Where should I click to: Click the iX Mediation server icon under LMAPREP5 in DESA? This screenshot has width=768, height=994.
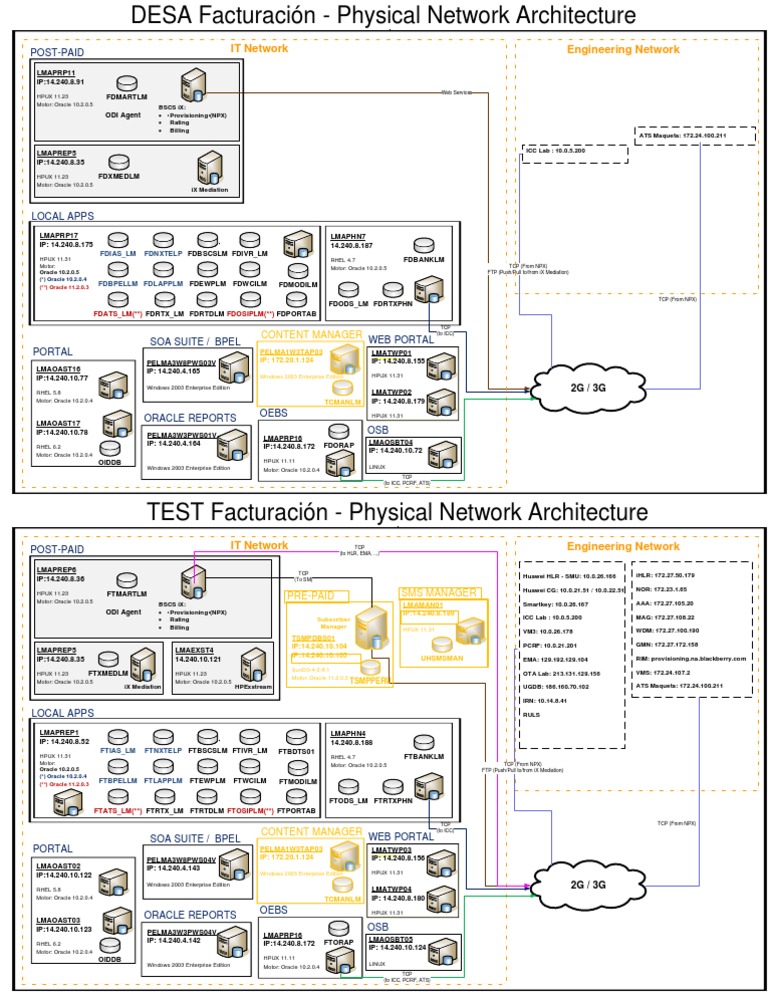pos(210,168)
